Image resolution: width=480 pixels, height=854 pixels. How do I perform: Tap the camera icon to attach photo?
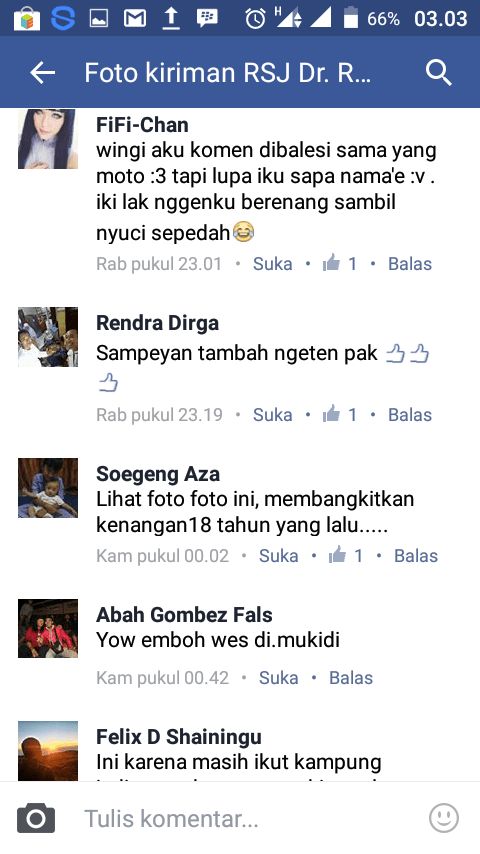[x=36, y=818]
